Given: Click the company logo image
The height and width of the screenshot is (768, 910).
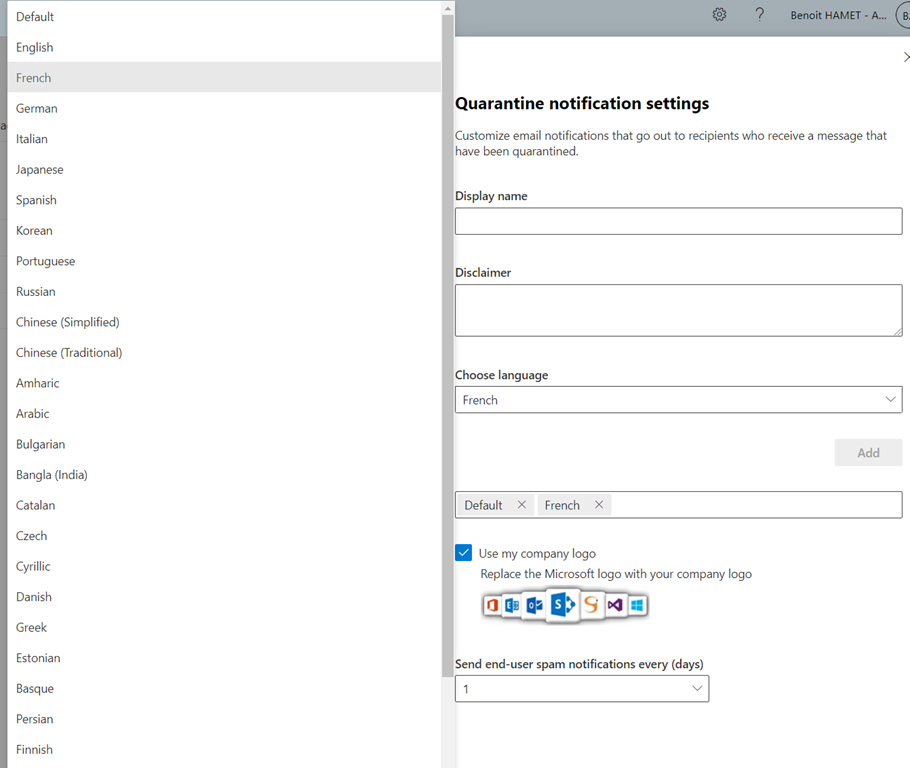Looking at the screenshot, I should click(x=565, y=605).
